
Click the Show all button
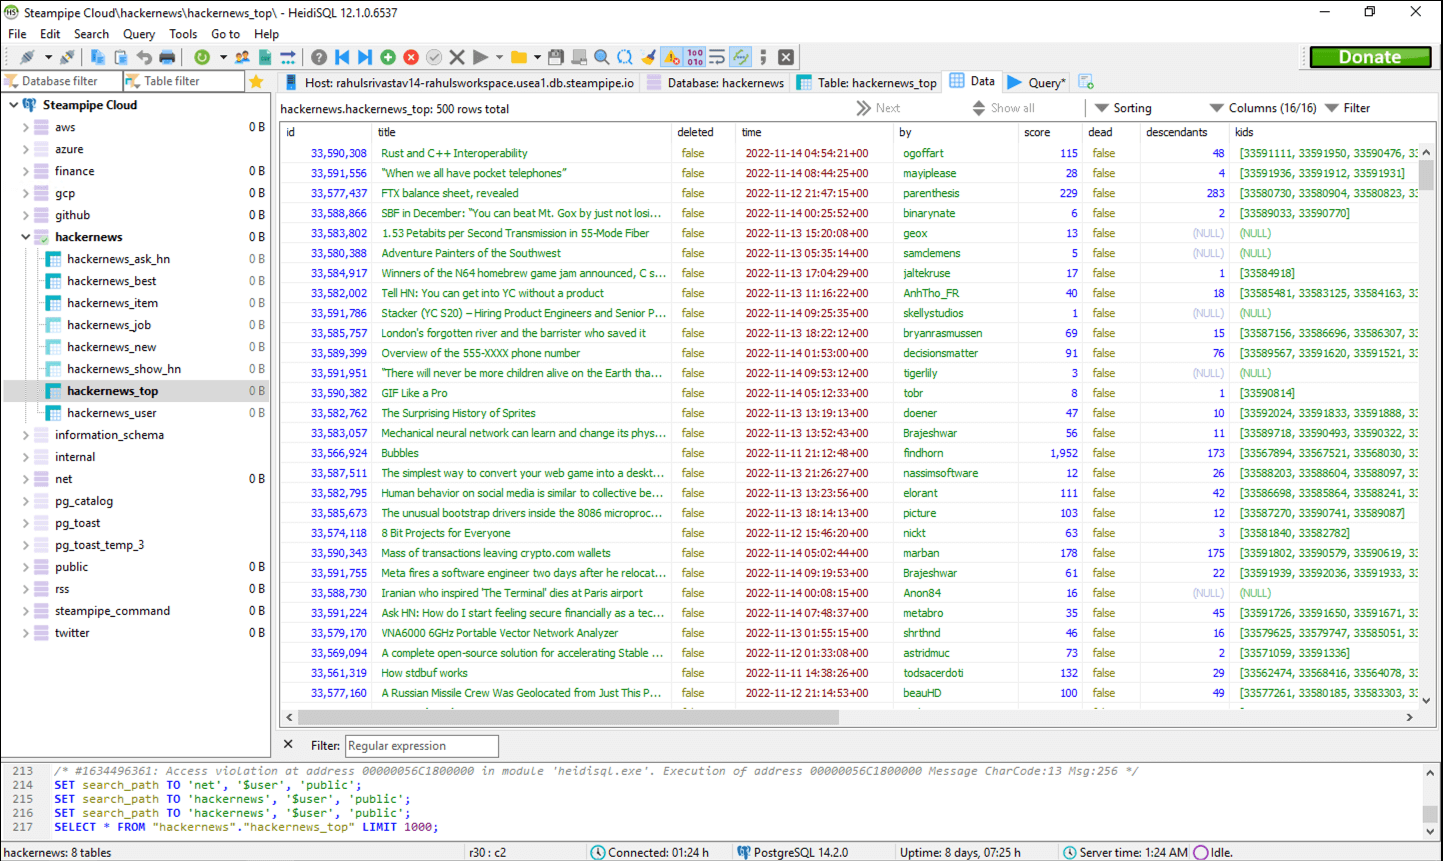[x=1004, y=108]
